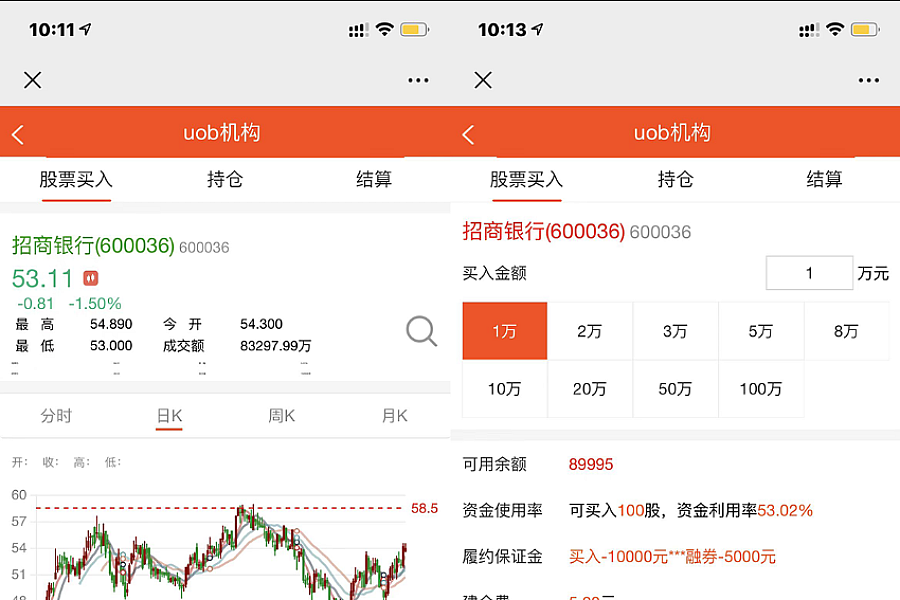Choose the 100万 purchase amount

761,389
